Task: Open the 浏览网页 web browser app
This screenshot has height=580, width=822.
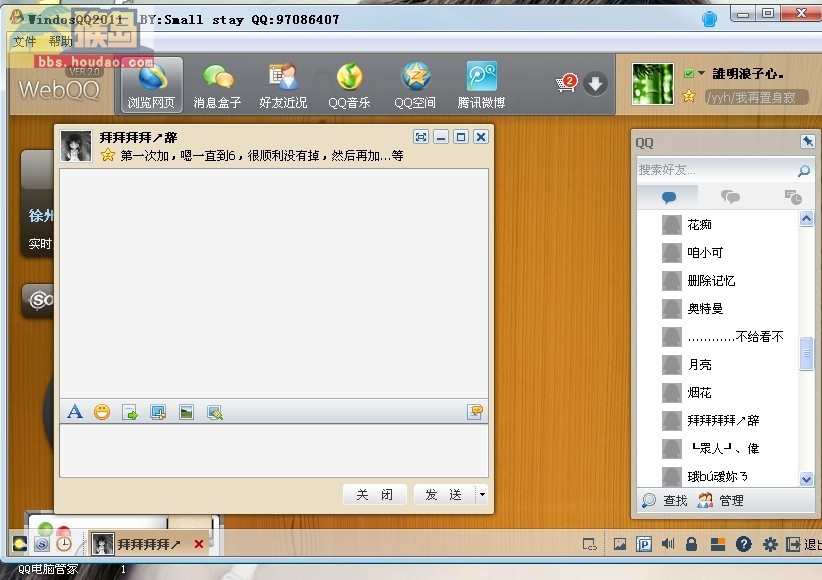Action: click(152, 85)
